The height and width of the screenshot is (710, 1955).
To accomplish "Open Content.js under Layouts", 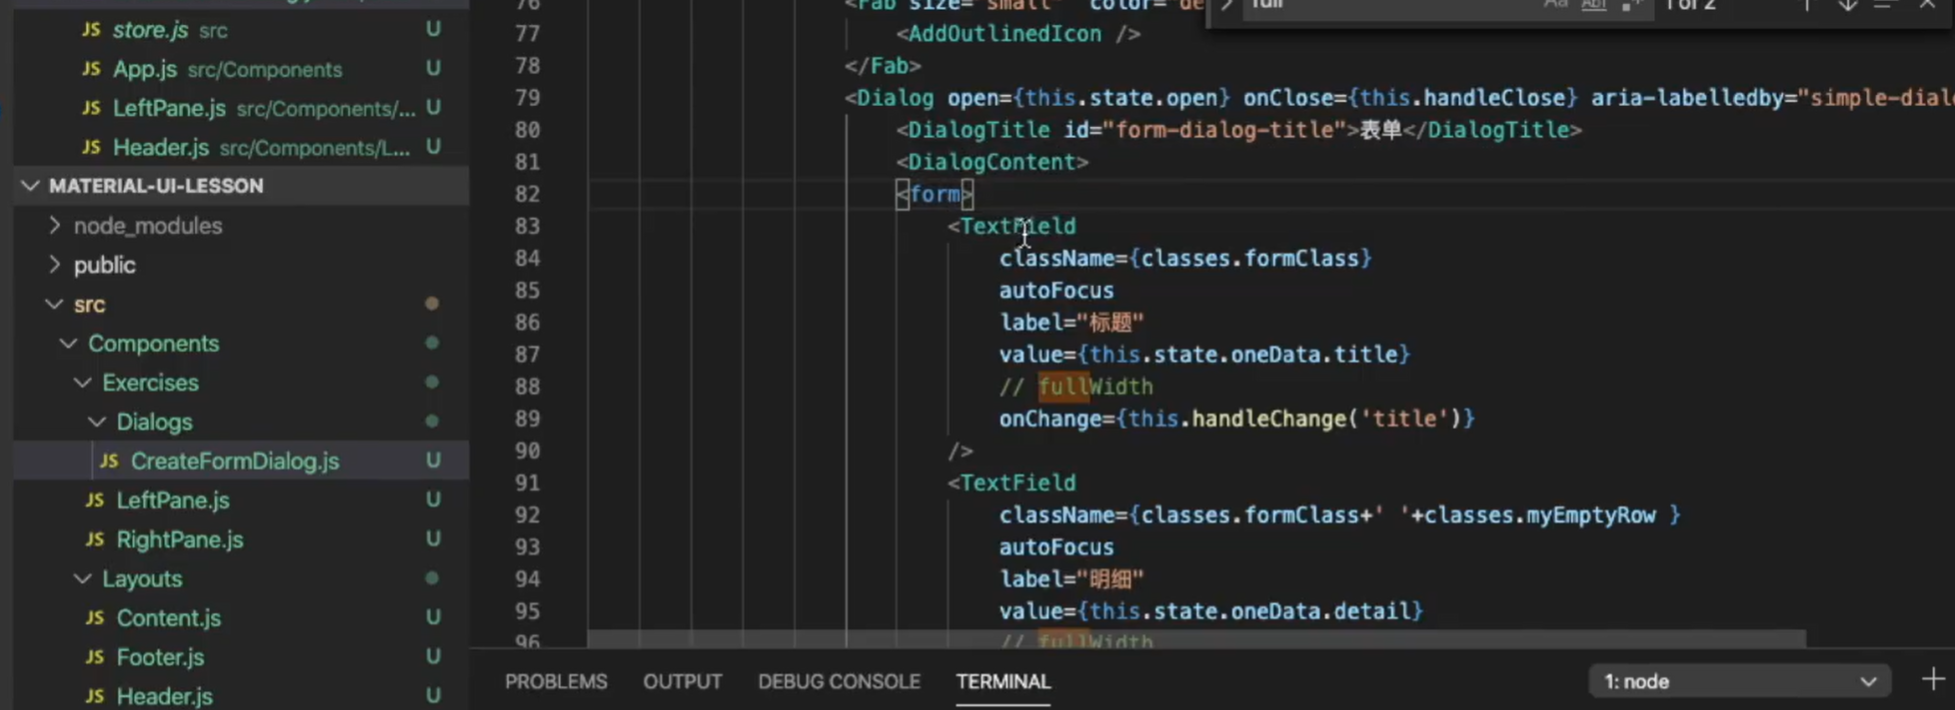I will click(241, 618).
